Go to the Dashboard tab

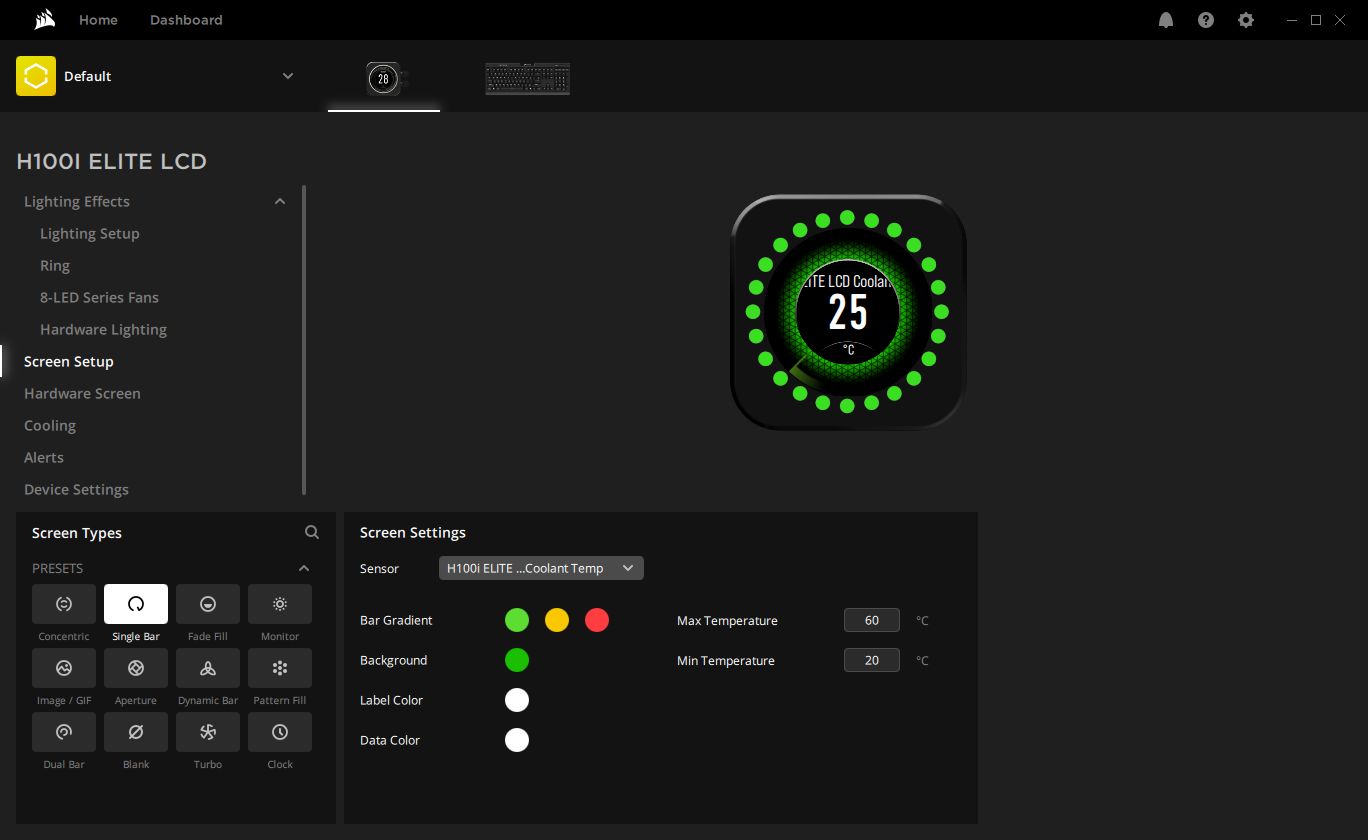pyautogui.click(x=186, y=20)
